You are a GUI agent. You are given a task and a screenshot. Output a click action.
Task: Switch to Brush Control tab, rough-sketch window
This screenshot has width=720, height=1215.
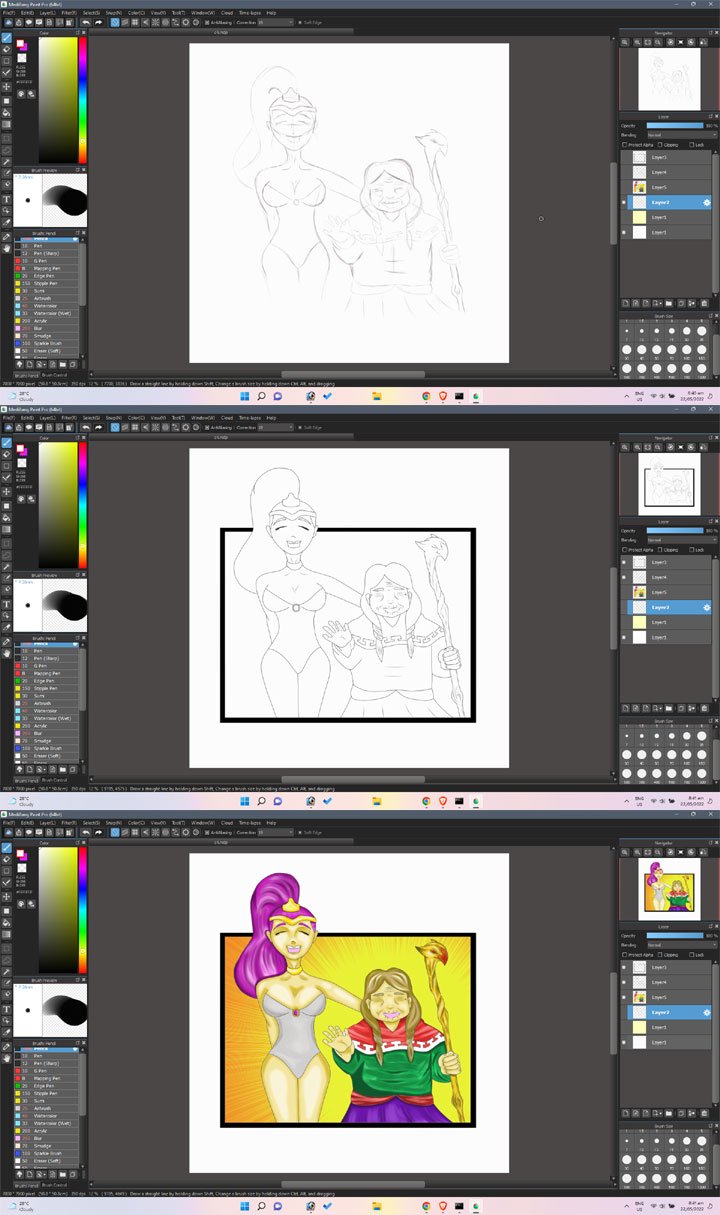coord(54,375)
